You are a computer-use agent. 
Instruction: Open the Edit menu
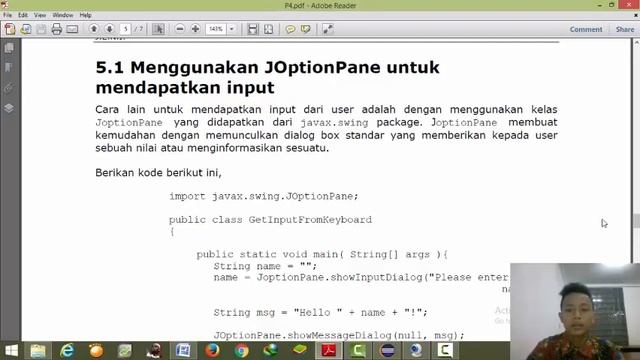point(23,15)
